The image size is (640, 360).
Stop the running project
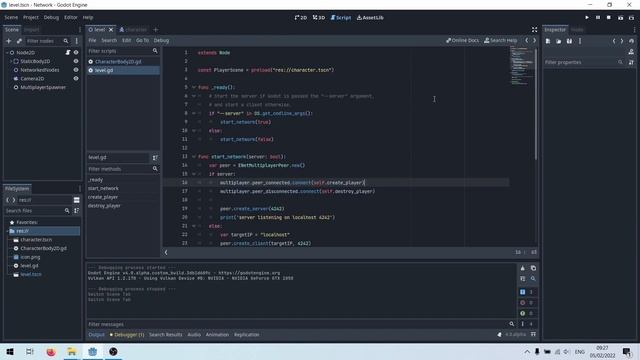tap(609, 18)
